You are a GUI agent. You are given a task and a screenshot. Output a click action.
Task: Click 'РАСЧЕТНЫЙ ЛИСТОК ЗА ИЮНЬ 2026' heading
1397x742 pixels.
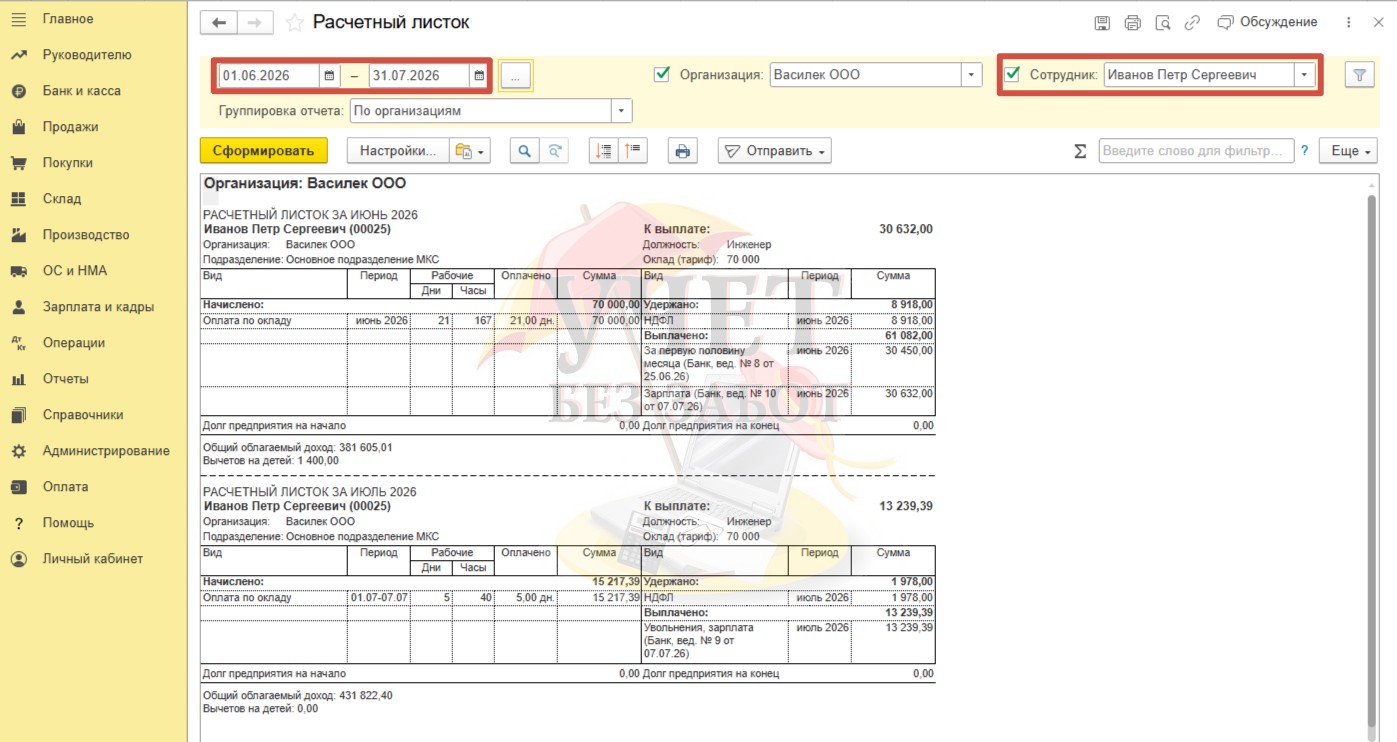coord(310,215)
